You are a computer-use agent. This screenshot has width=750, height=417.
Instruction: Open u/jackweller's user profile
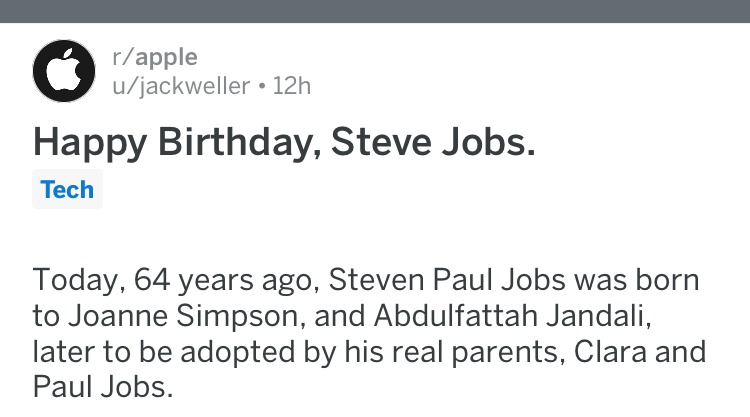[x=181, y=87]
